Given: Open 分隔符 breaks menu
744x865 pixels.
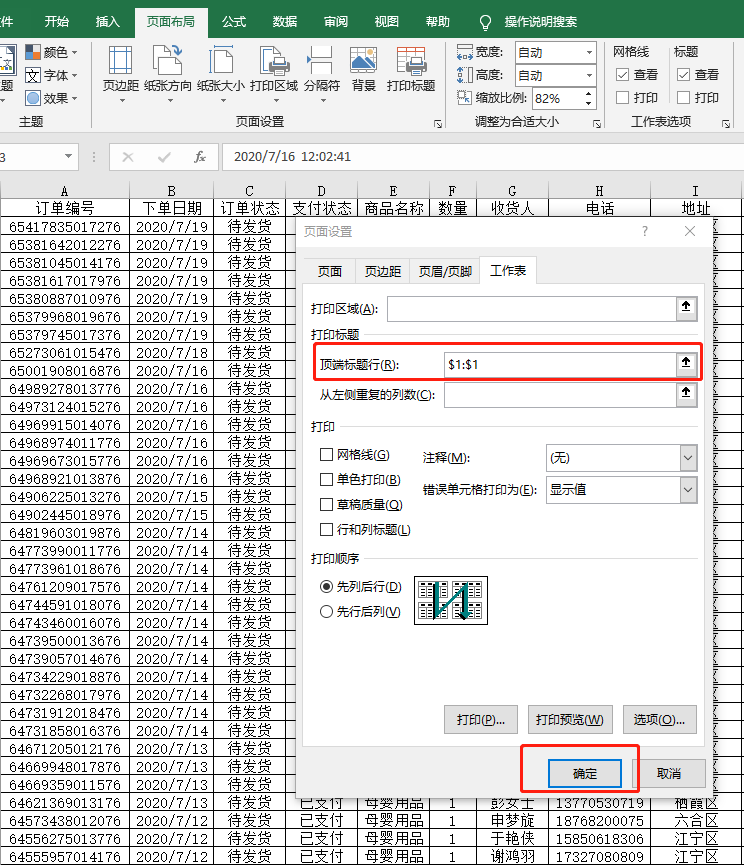Looking at the screenshot, I should 322,72.
